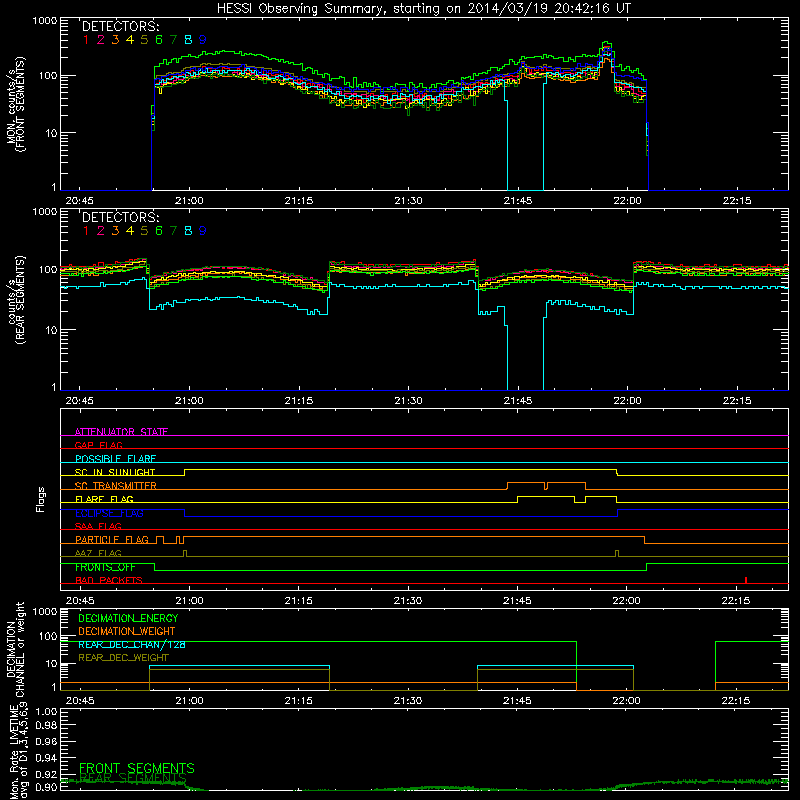The image size is (800, 800).
Task: Click the MON. counts/s (FRONT SEGMENTS) axis title
Action: pos(15,104)
